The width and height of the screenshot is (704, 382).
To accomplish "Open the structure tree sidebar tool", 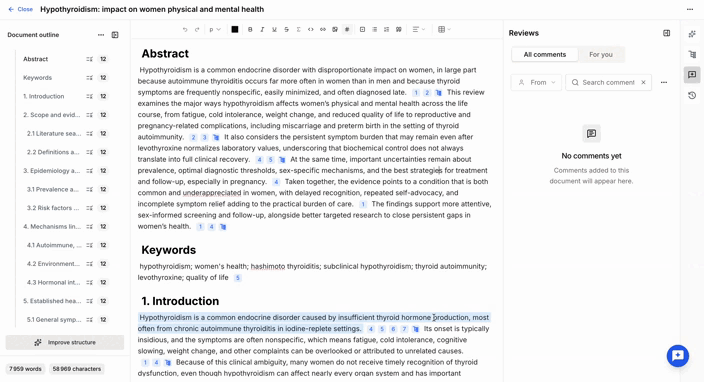I will 692,55.
